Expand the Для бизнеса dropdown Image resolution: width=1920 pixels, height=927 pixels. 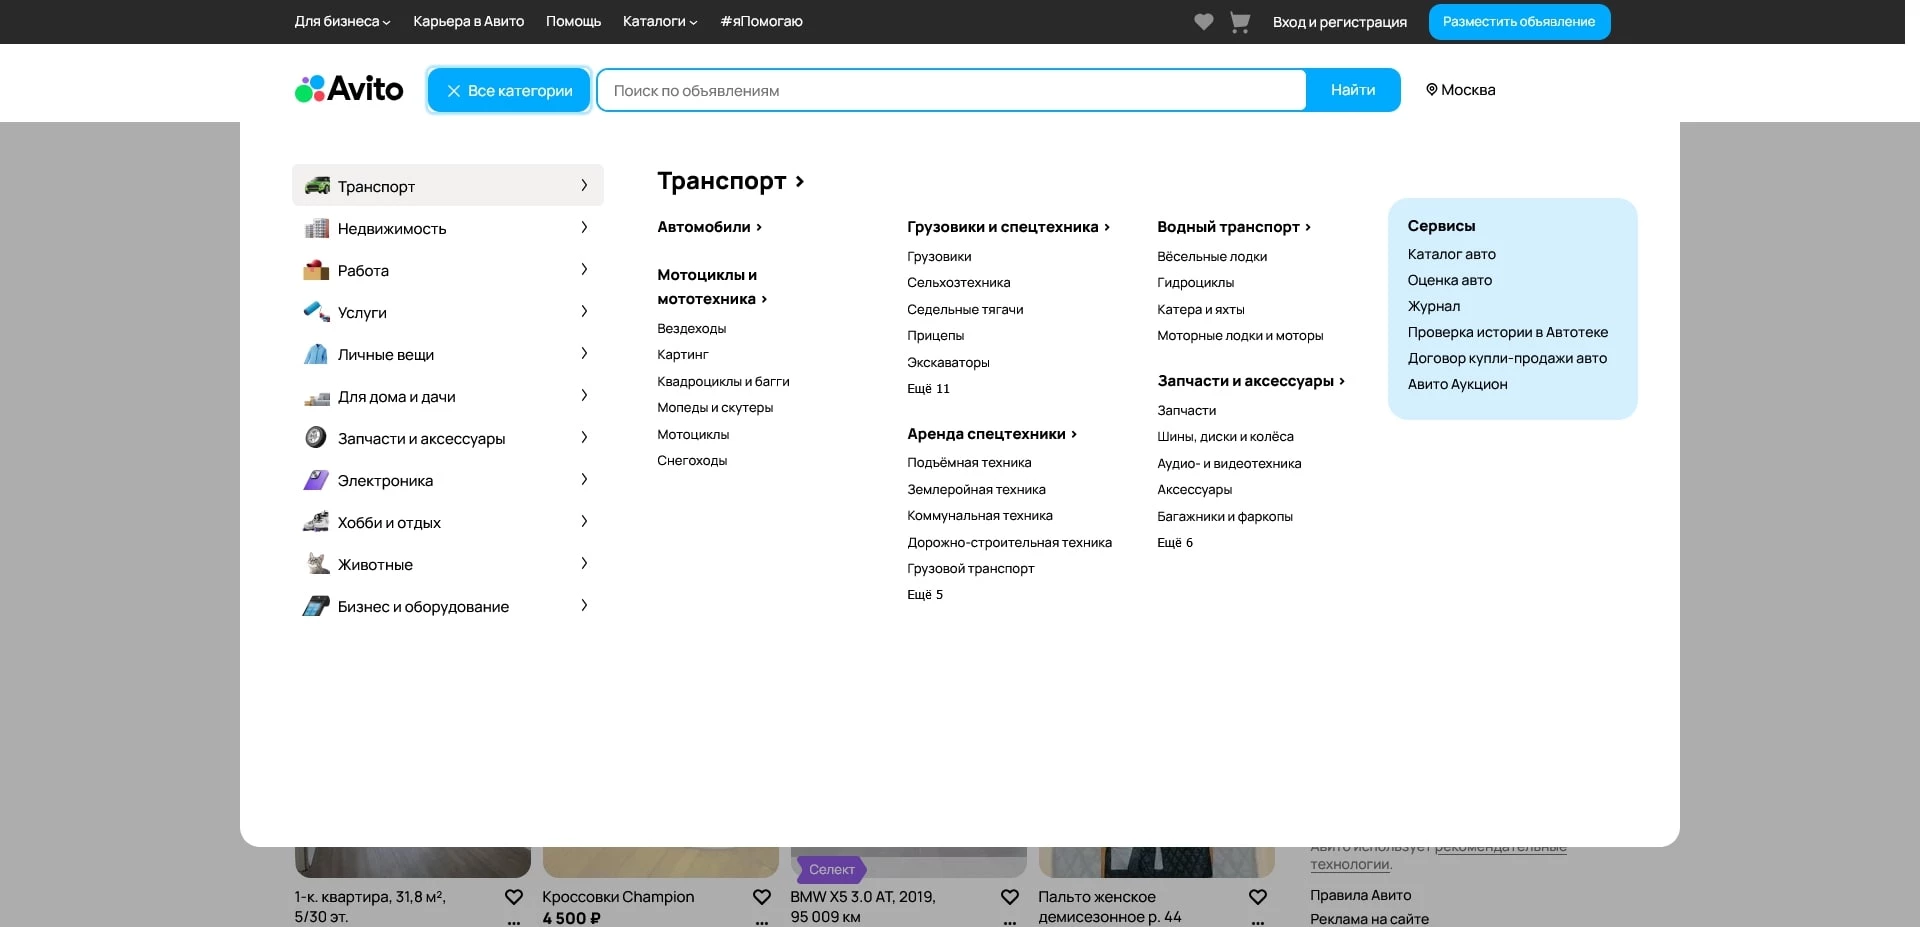click(x=342, y=22)
